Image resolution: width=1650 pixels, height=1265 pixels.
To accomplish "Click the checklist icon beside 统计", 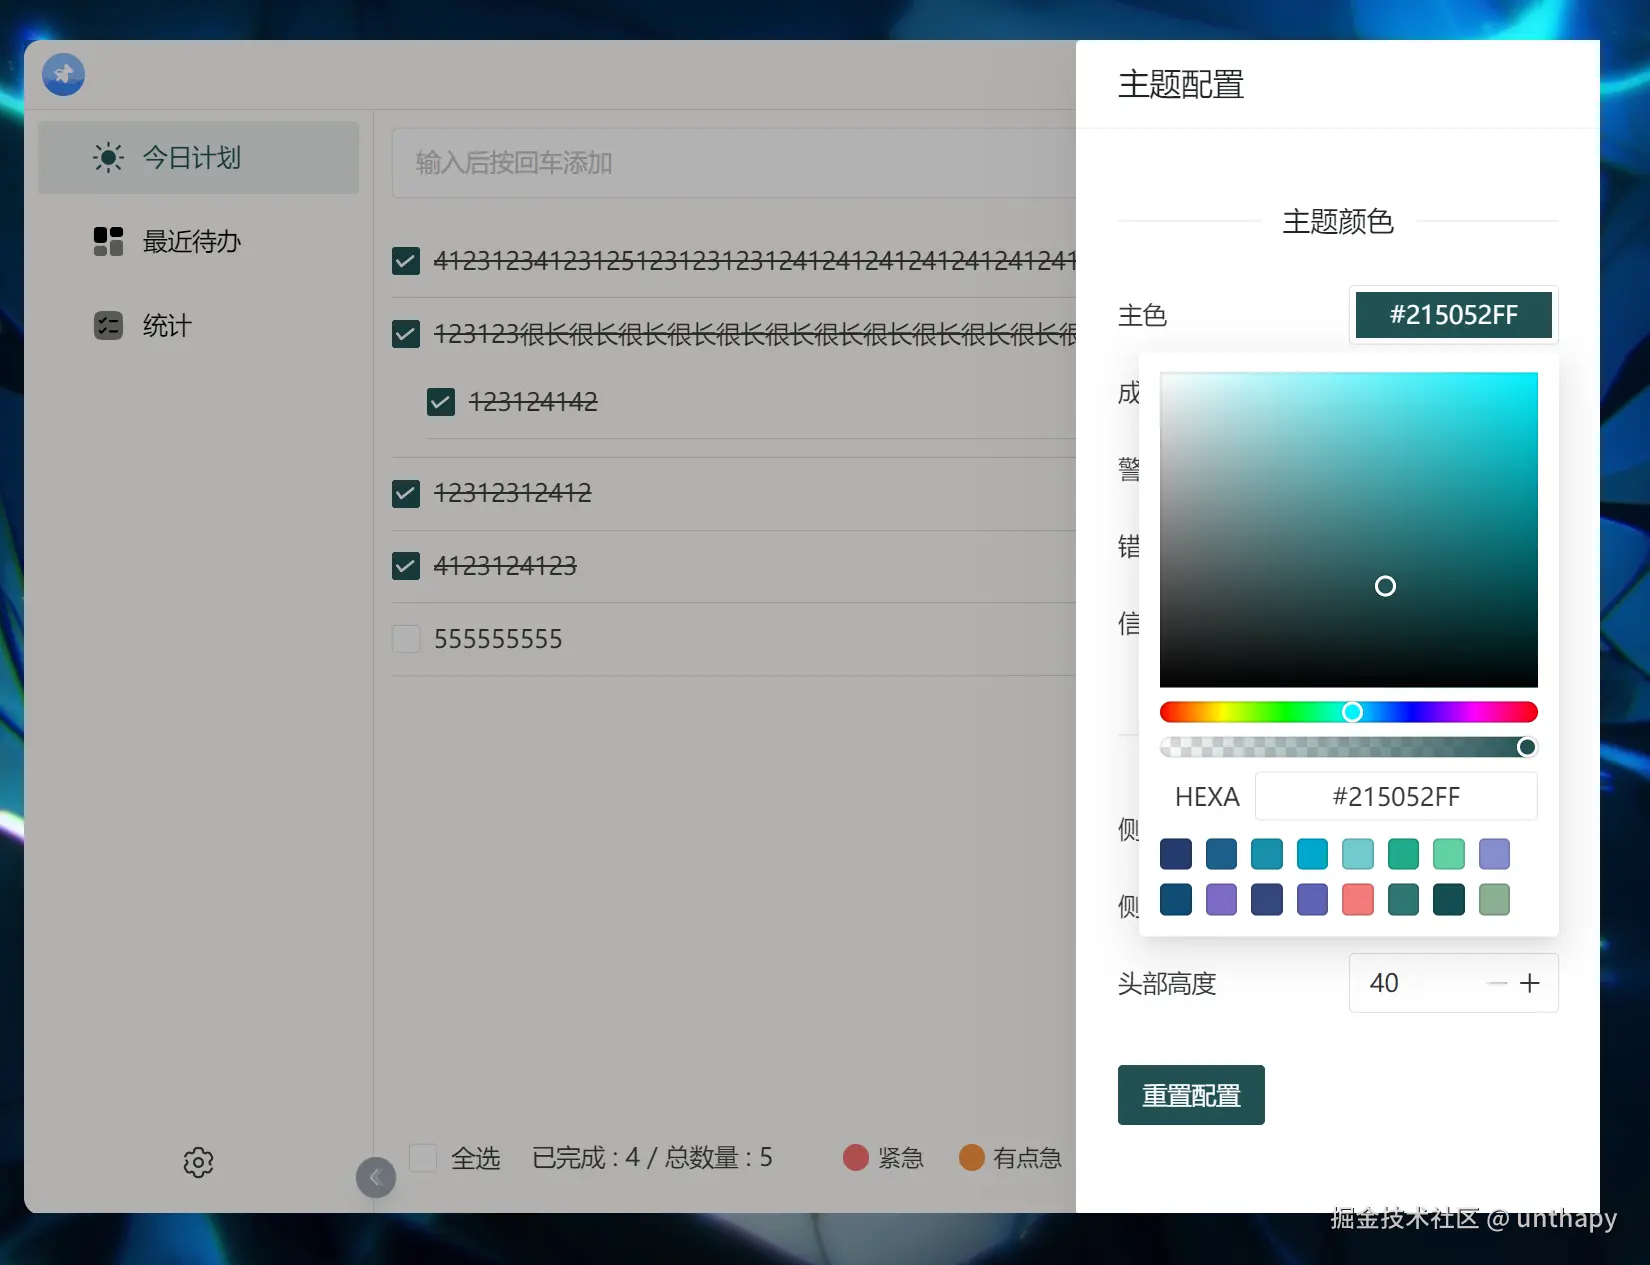I will 108,325.
